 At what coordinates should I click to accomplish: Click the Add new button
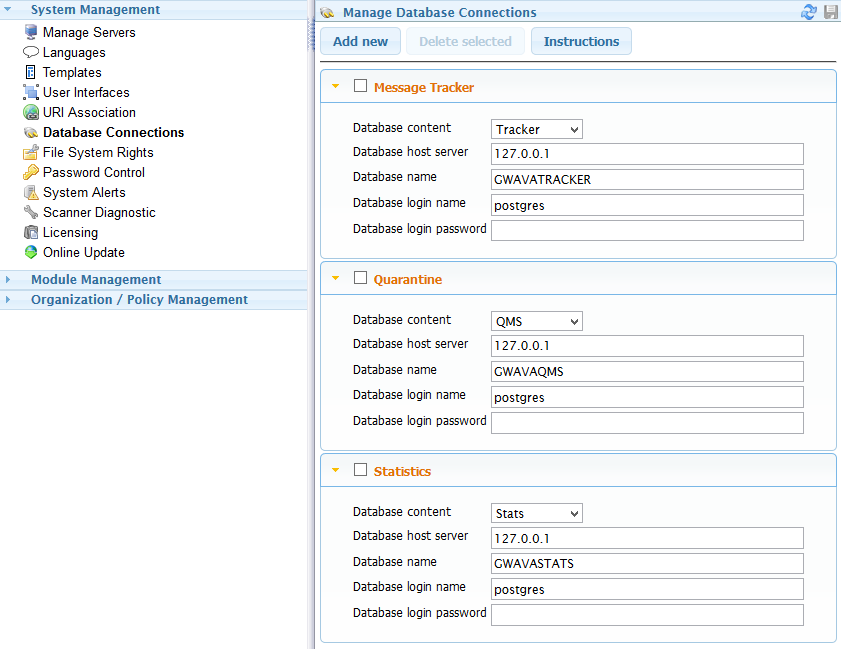tap(360, 41)
